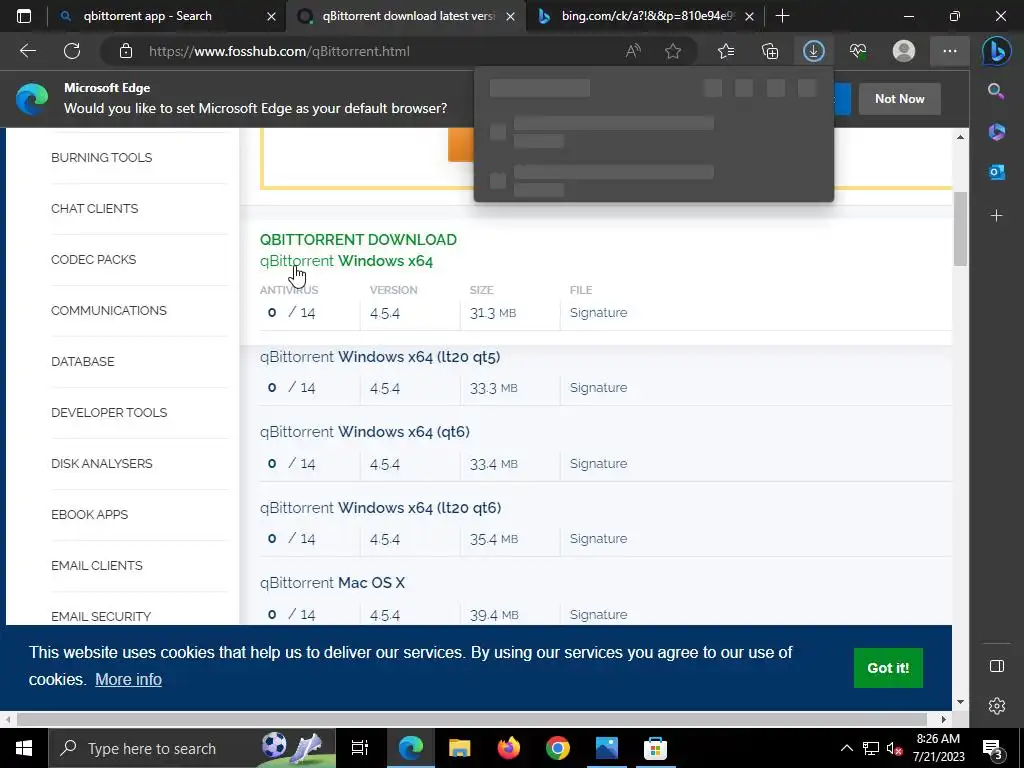Hide the sidebar with panel icon
The height and width of the screenshot is (768, 1024).
pyautogui.click(x=997, y=665)
